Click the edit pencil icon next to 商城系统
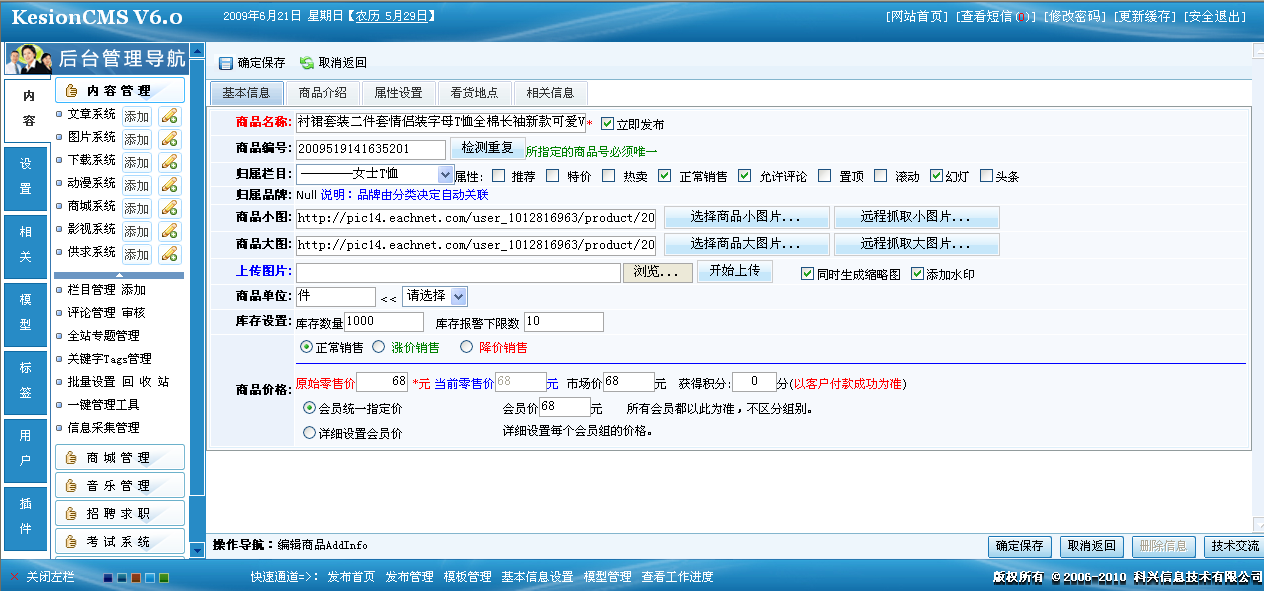Viewport: 1264px width, 591px height. click(x=170, y=207)
